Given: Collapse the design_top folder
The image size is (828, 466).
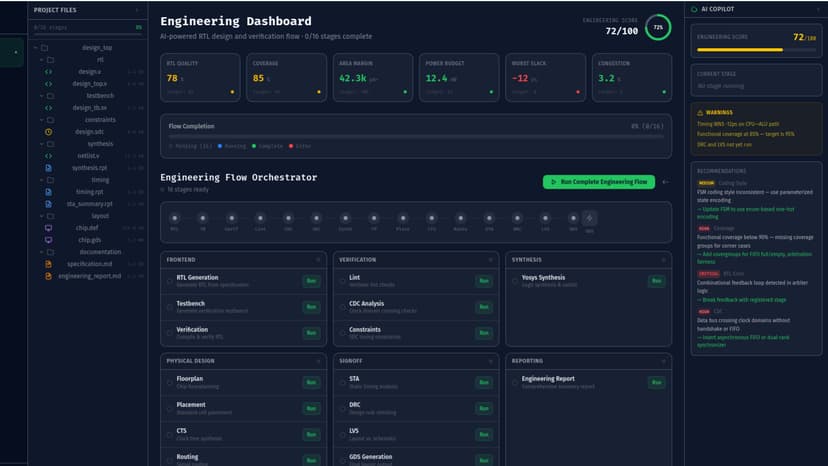Looking at the screenshot, I should [x=35, y=48].
